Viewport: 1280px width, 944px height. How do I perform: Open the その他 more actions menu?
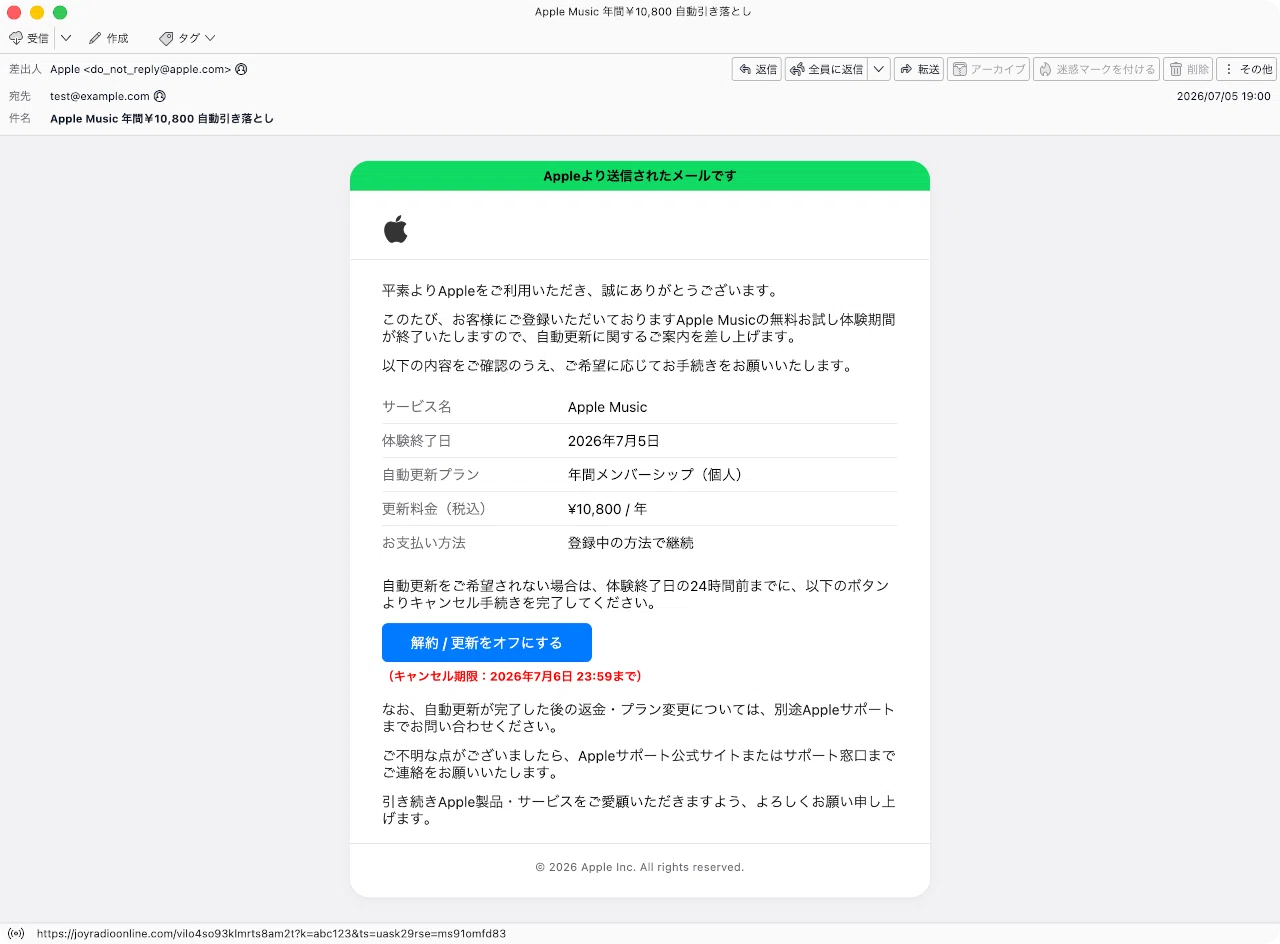[x=1246, y=69]
